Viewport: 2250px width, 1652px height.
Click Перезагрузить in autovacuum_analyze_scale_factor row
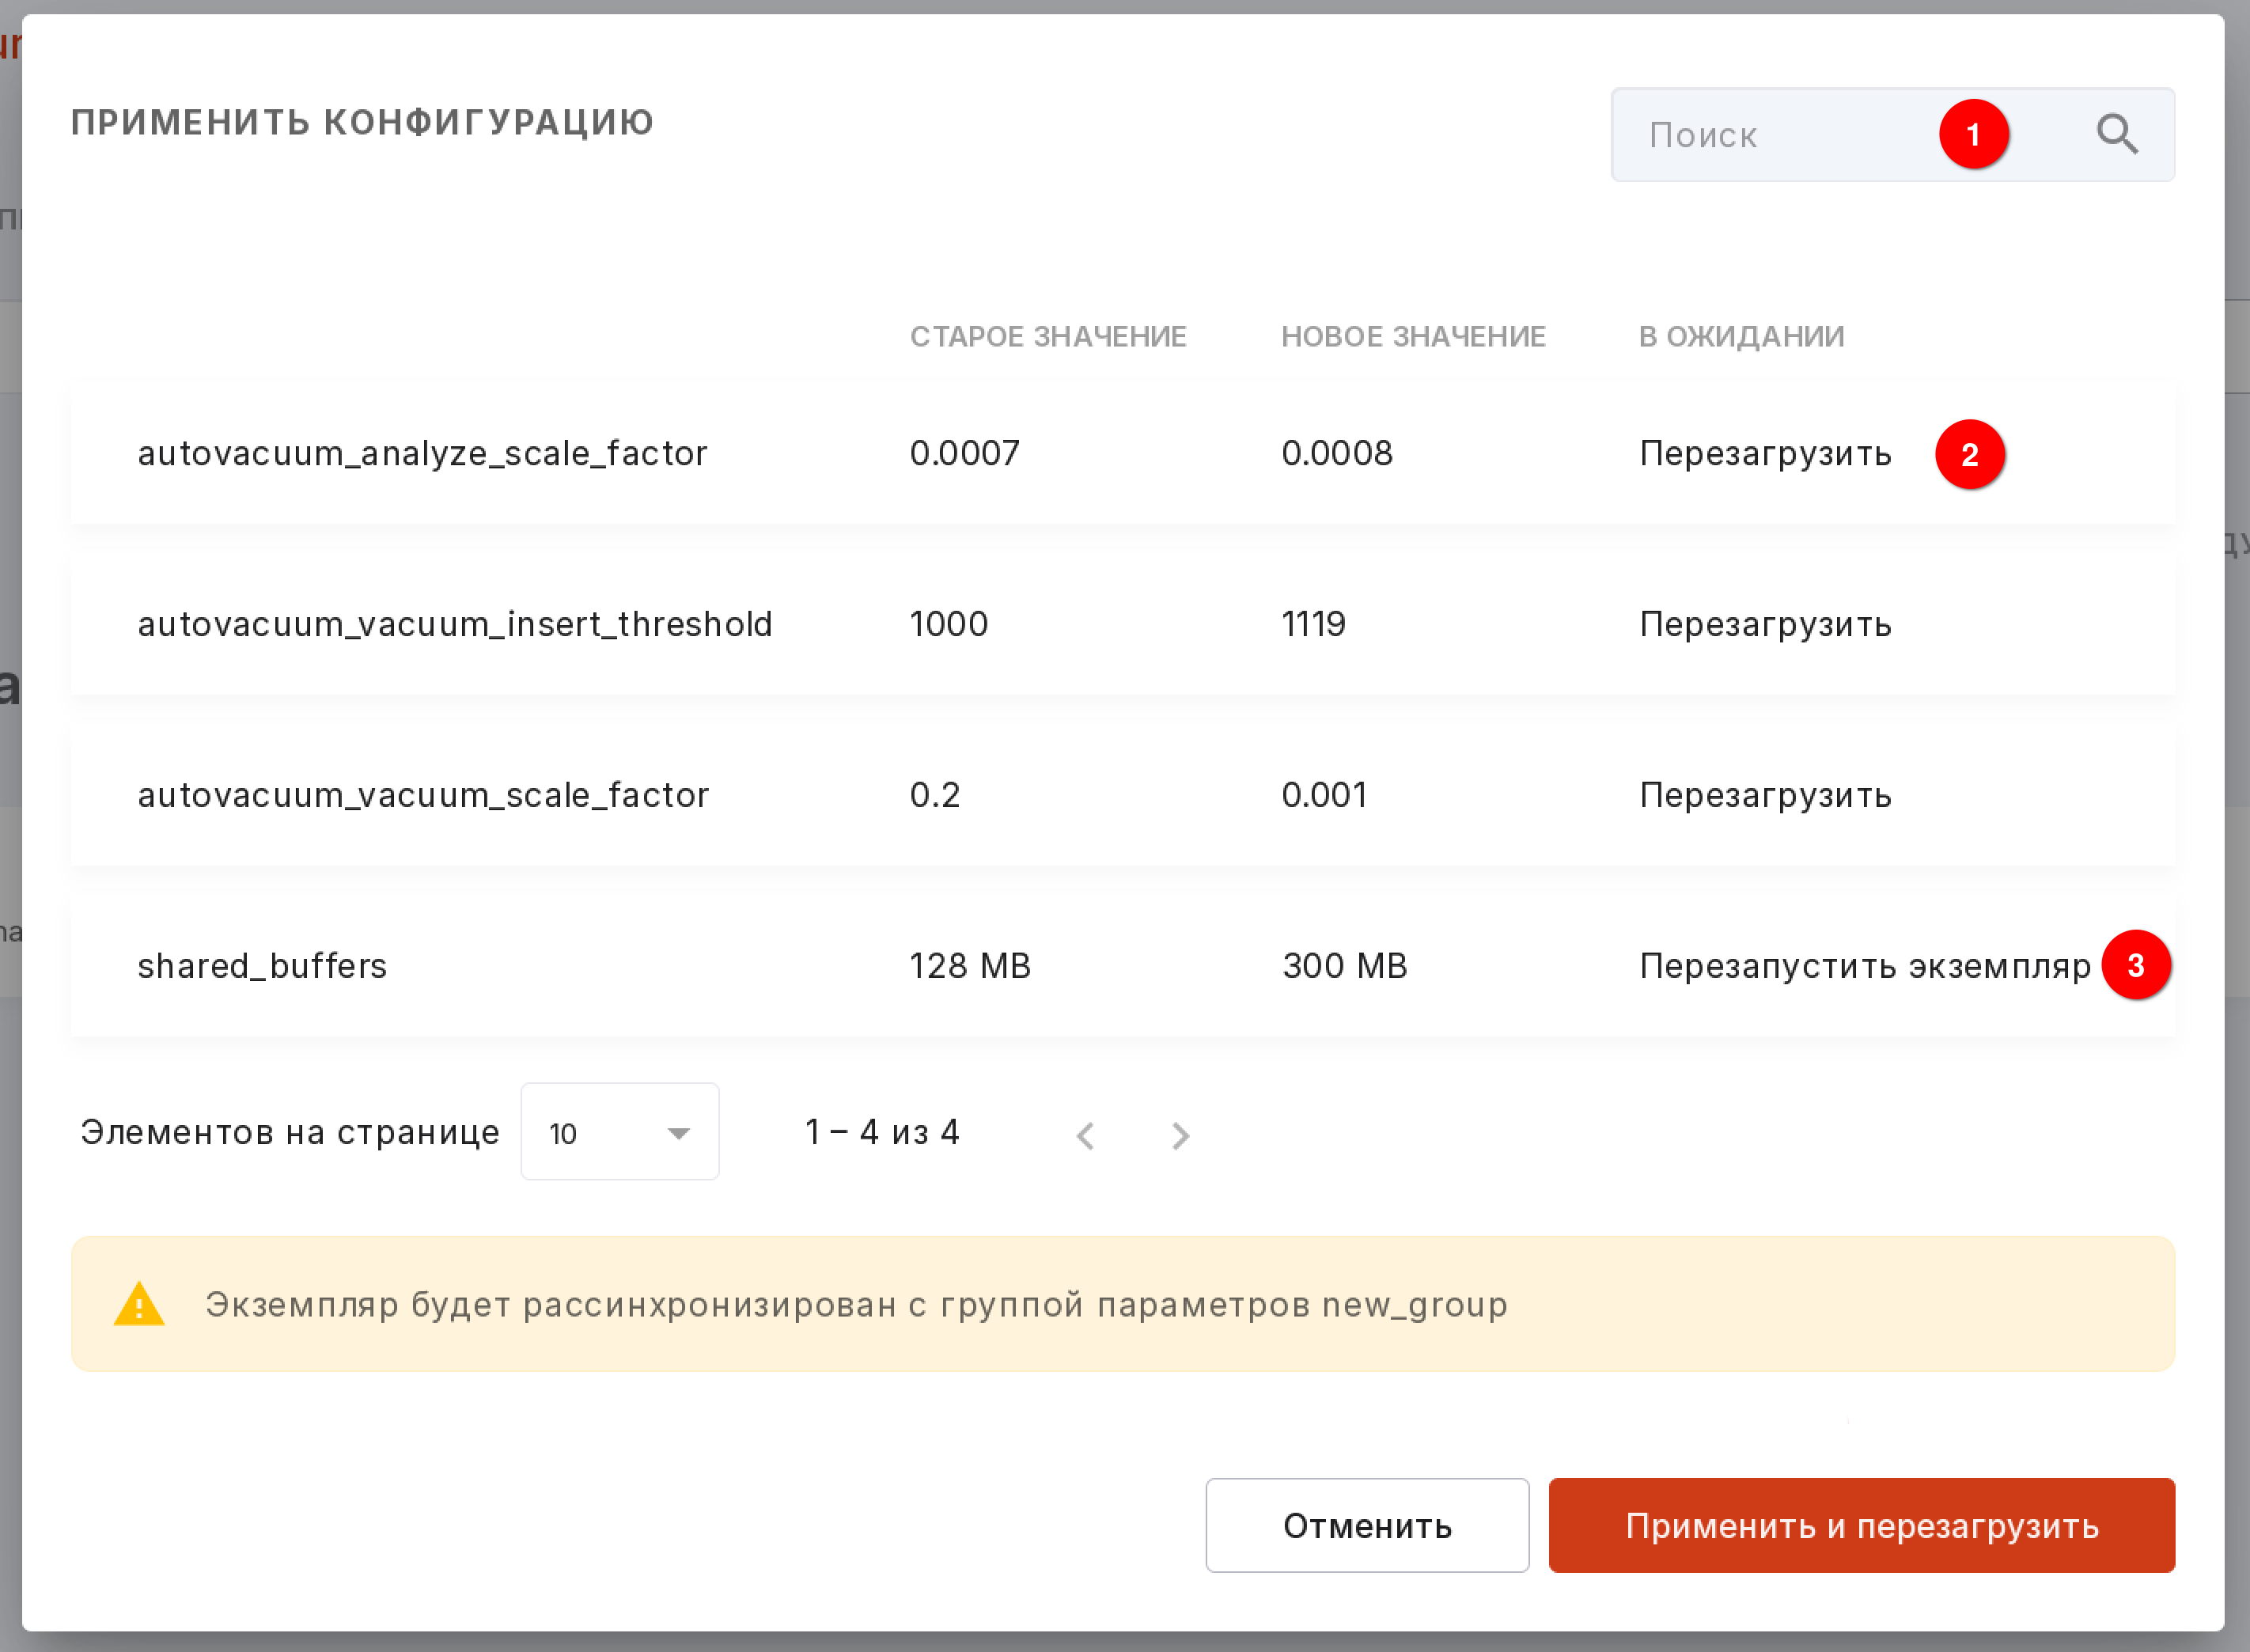point(1765,454)
